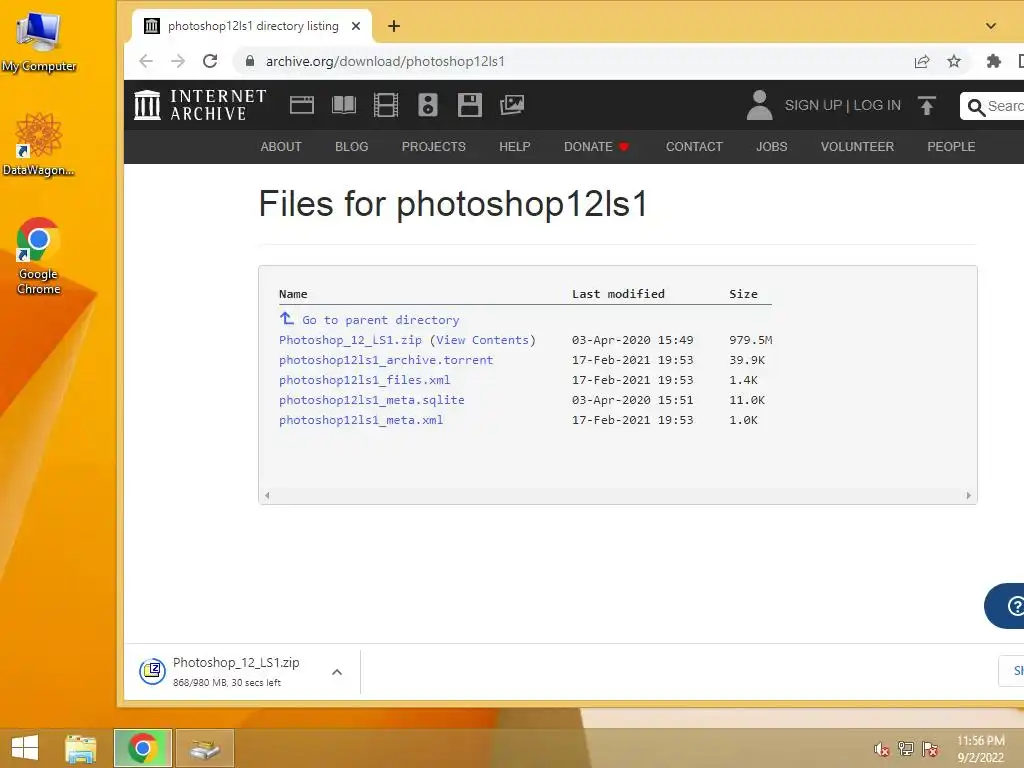Click the Last modified column header
The height and width of the screenshot is (768, 1024).
[618, 294]
